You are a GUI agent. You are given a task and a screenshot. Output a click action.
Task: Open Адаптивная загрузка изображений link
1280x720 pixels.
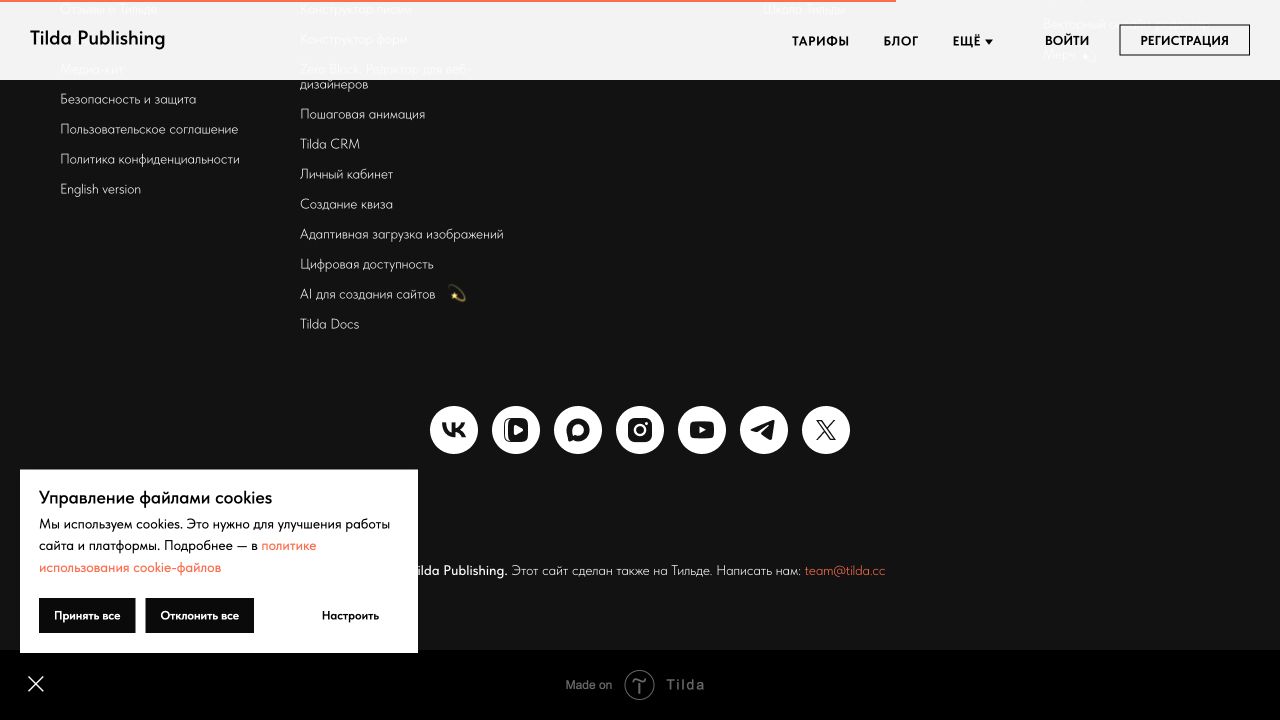[402, 234]
